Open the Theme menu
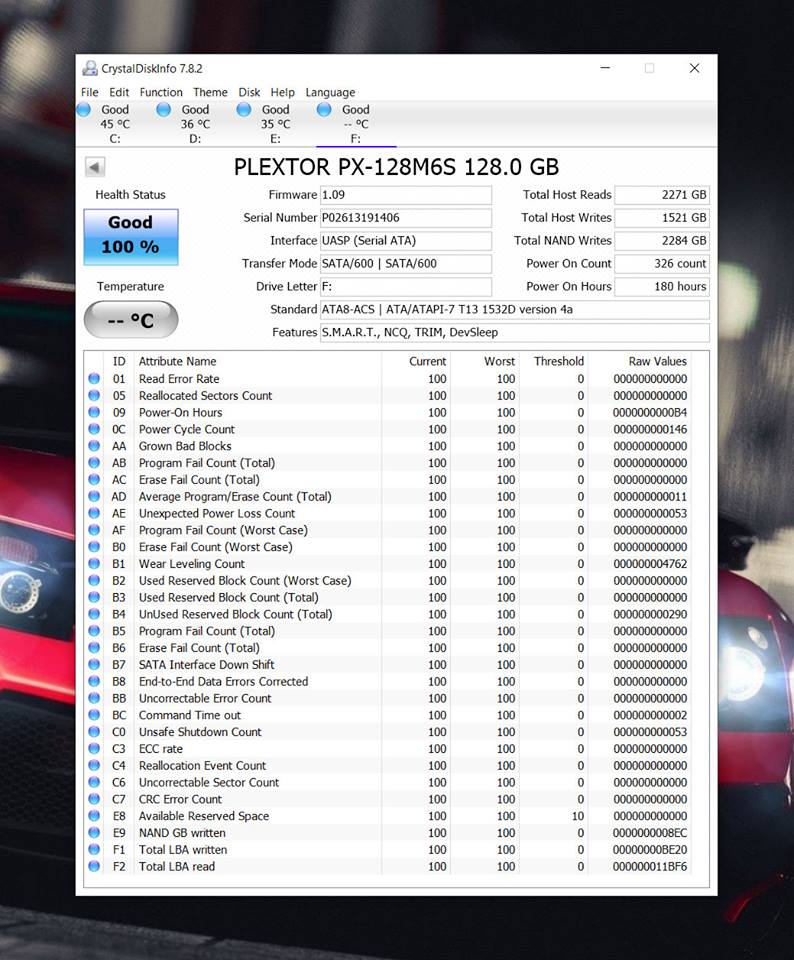Image resolution: width=794 pixels, height=960 pixels. click(210, 92)
